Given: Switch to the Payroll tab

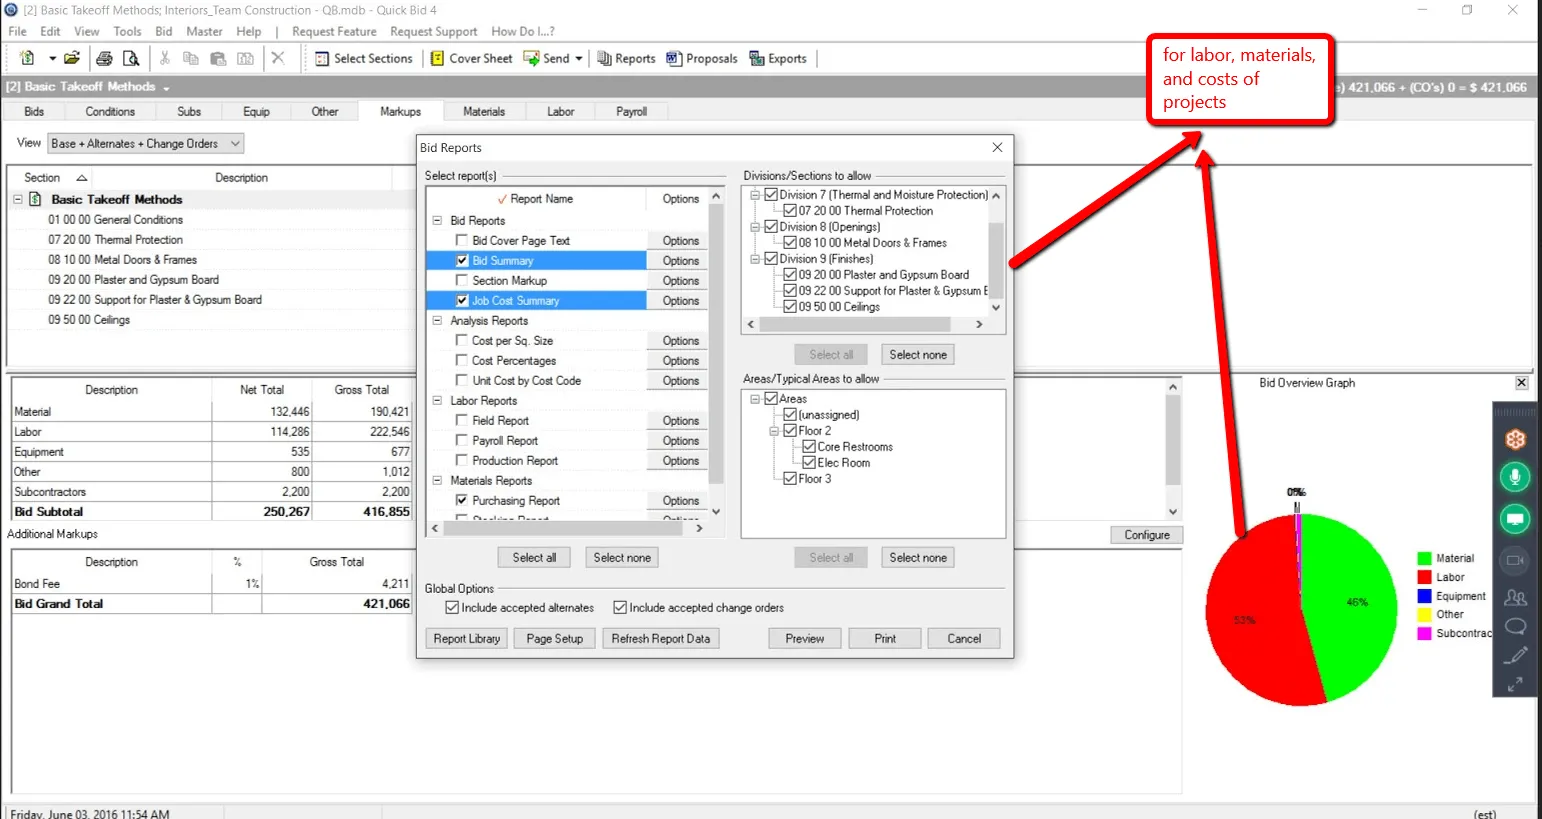Looking at the screenshot, I should click(631, 111).
